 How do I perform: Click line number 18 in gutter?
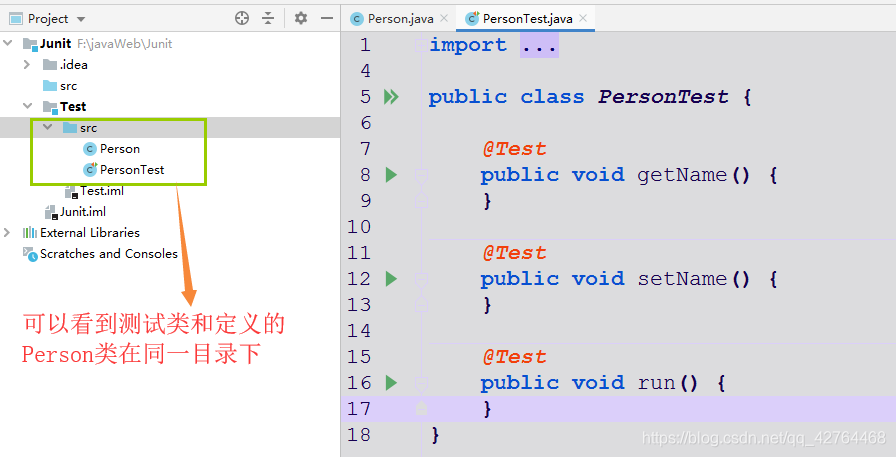coord(359,435)
